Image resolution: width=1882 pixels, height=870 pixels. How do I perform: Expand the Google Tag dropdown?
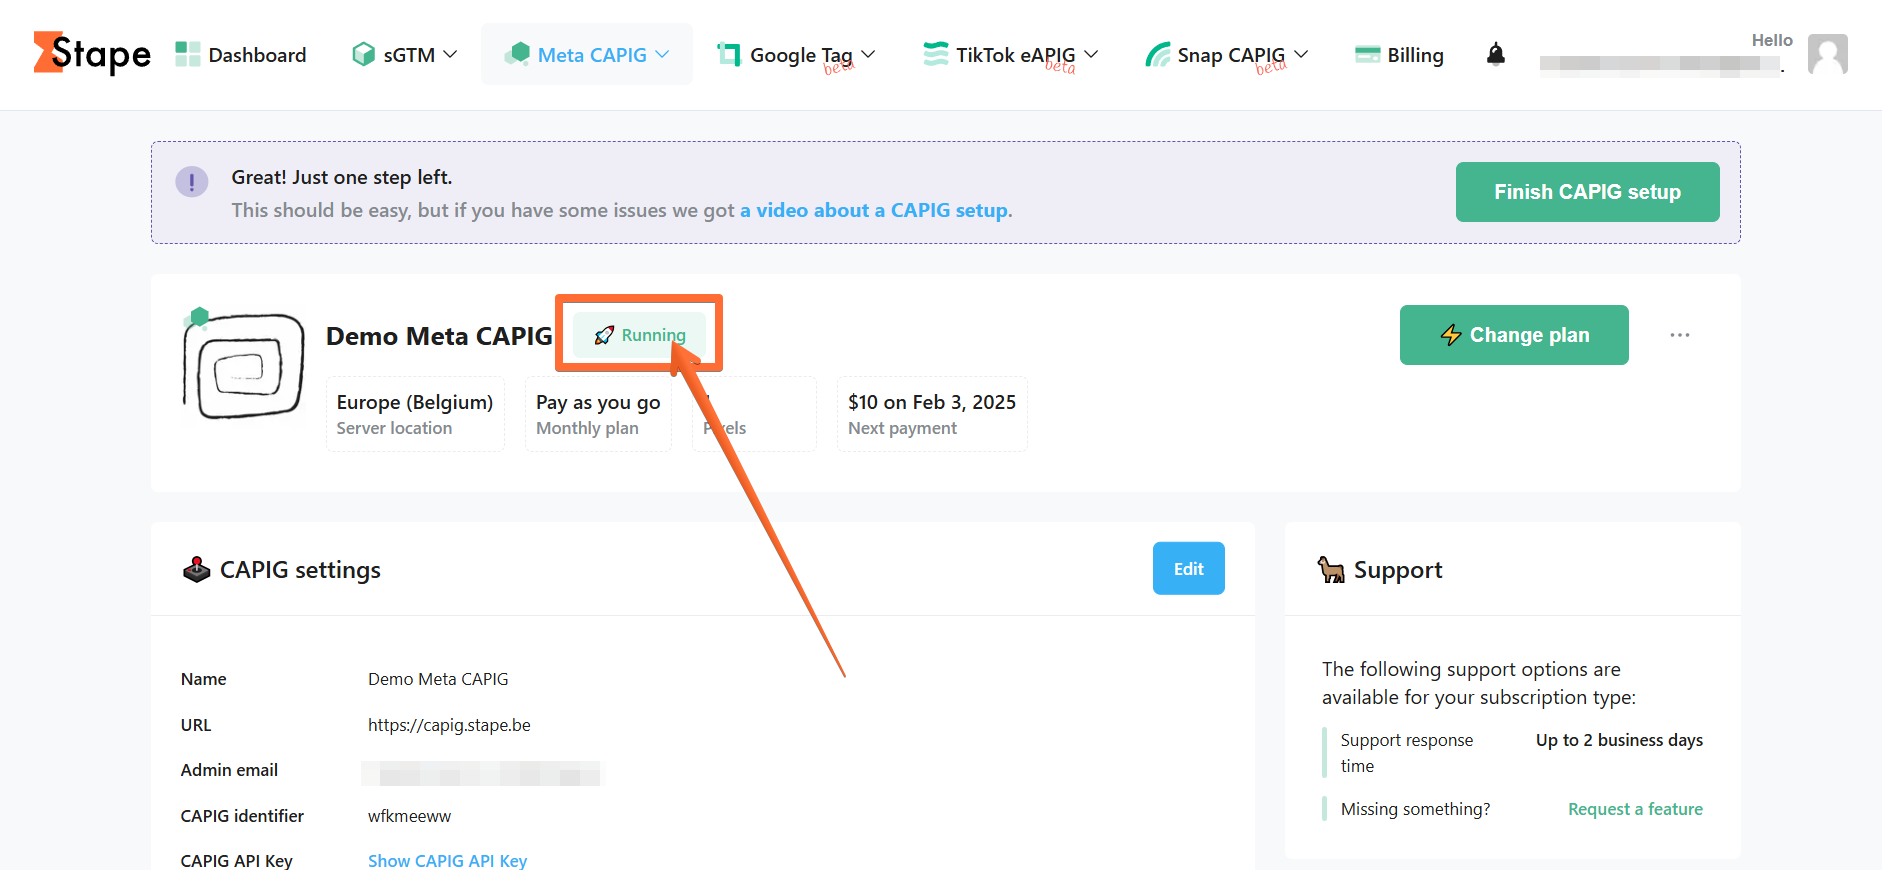[x=796, y=54]
